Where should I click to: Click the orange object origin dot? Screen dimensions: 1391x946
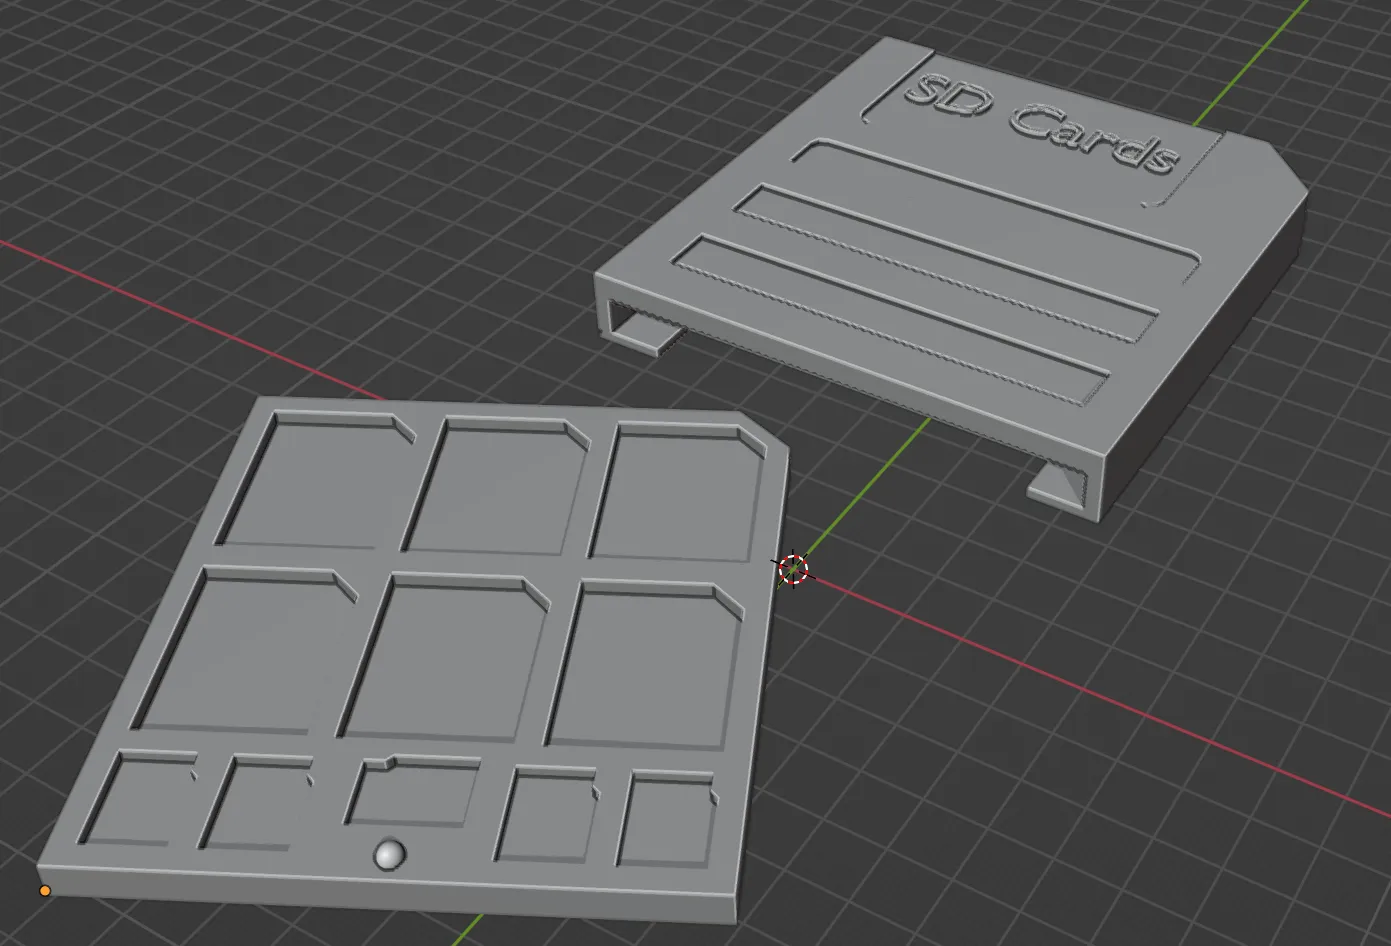pyautogui.click(x=45, y=890)
